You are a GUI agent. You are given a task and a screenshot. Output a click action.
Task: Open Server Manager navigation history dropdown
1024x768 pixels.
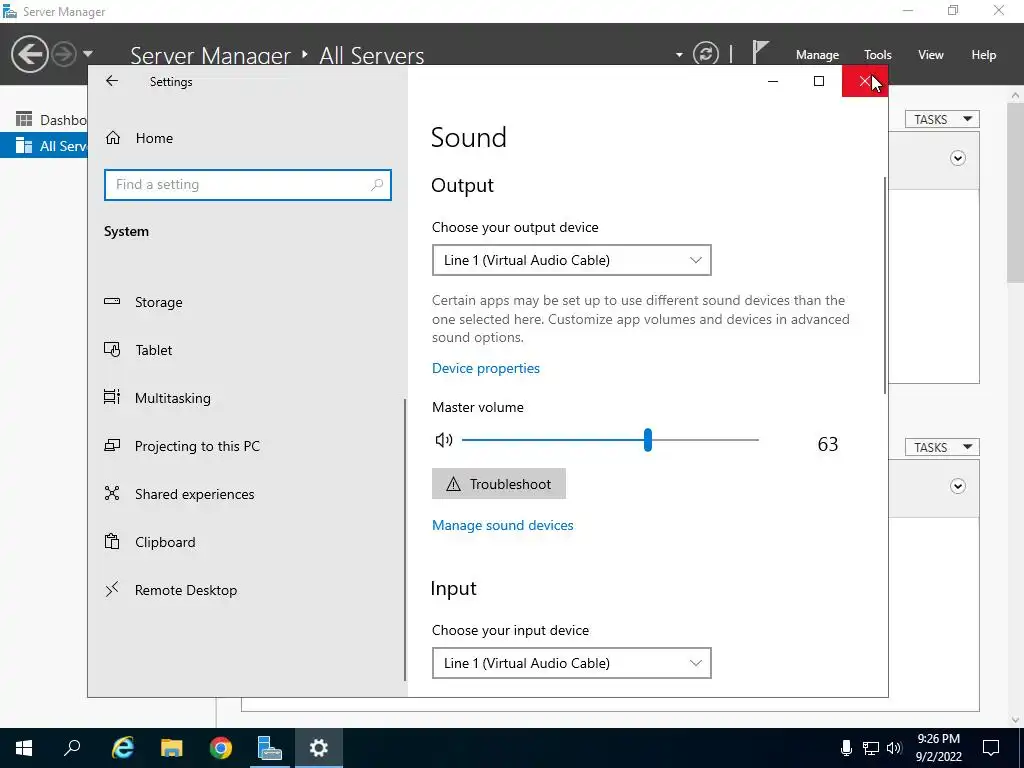tap(88, 54)
